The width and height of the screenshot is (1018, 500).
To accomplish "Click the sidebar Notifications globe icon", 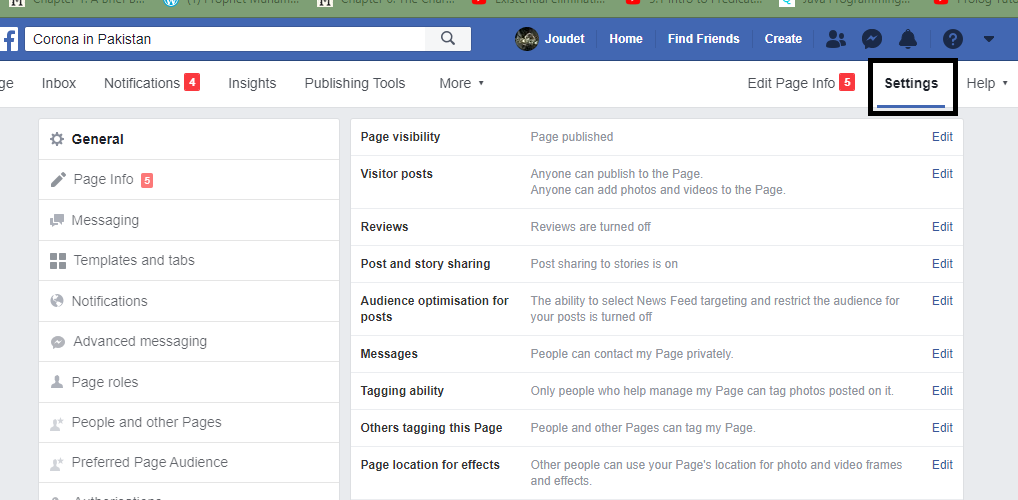I will 57,301.
